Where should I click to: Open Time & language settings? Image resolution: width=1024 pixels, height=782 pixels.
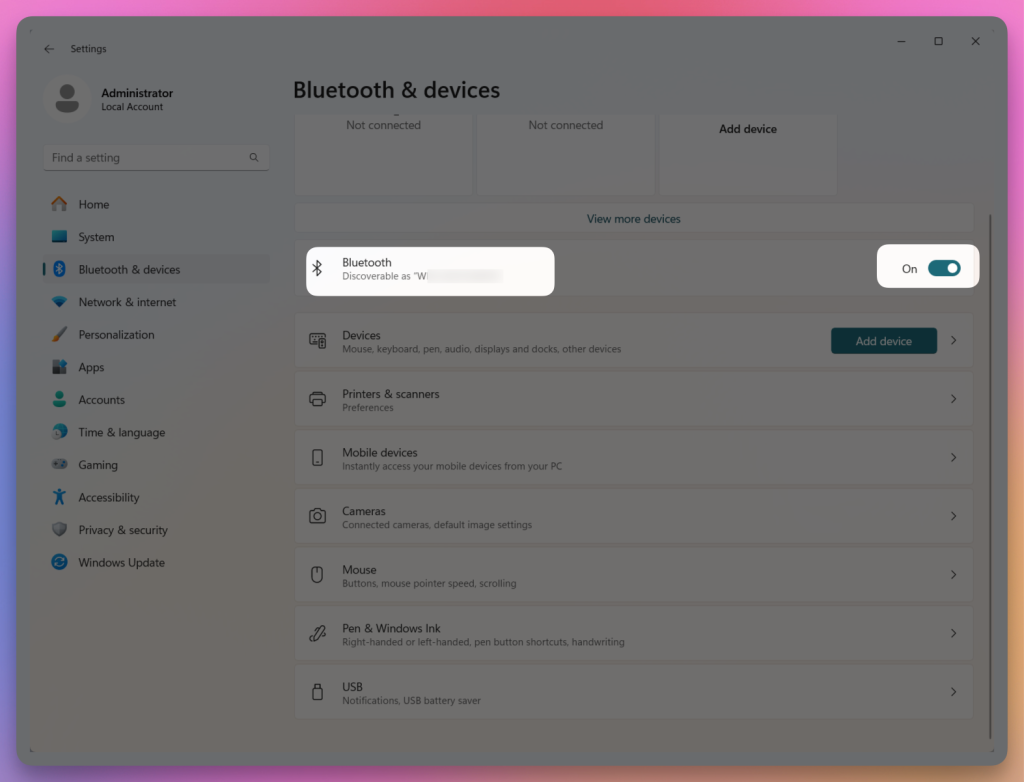pos(156,432)
